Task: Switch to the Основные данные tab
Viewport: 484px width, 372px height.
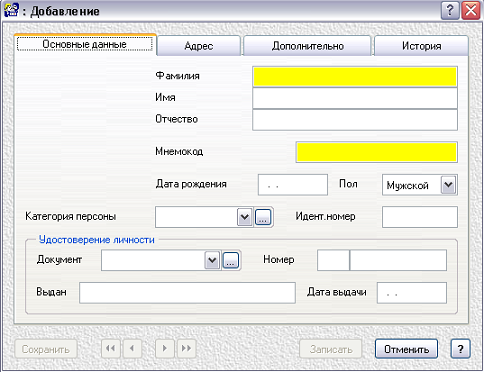Action: coord(85,44)
